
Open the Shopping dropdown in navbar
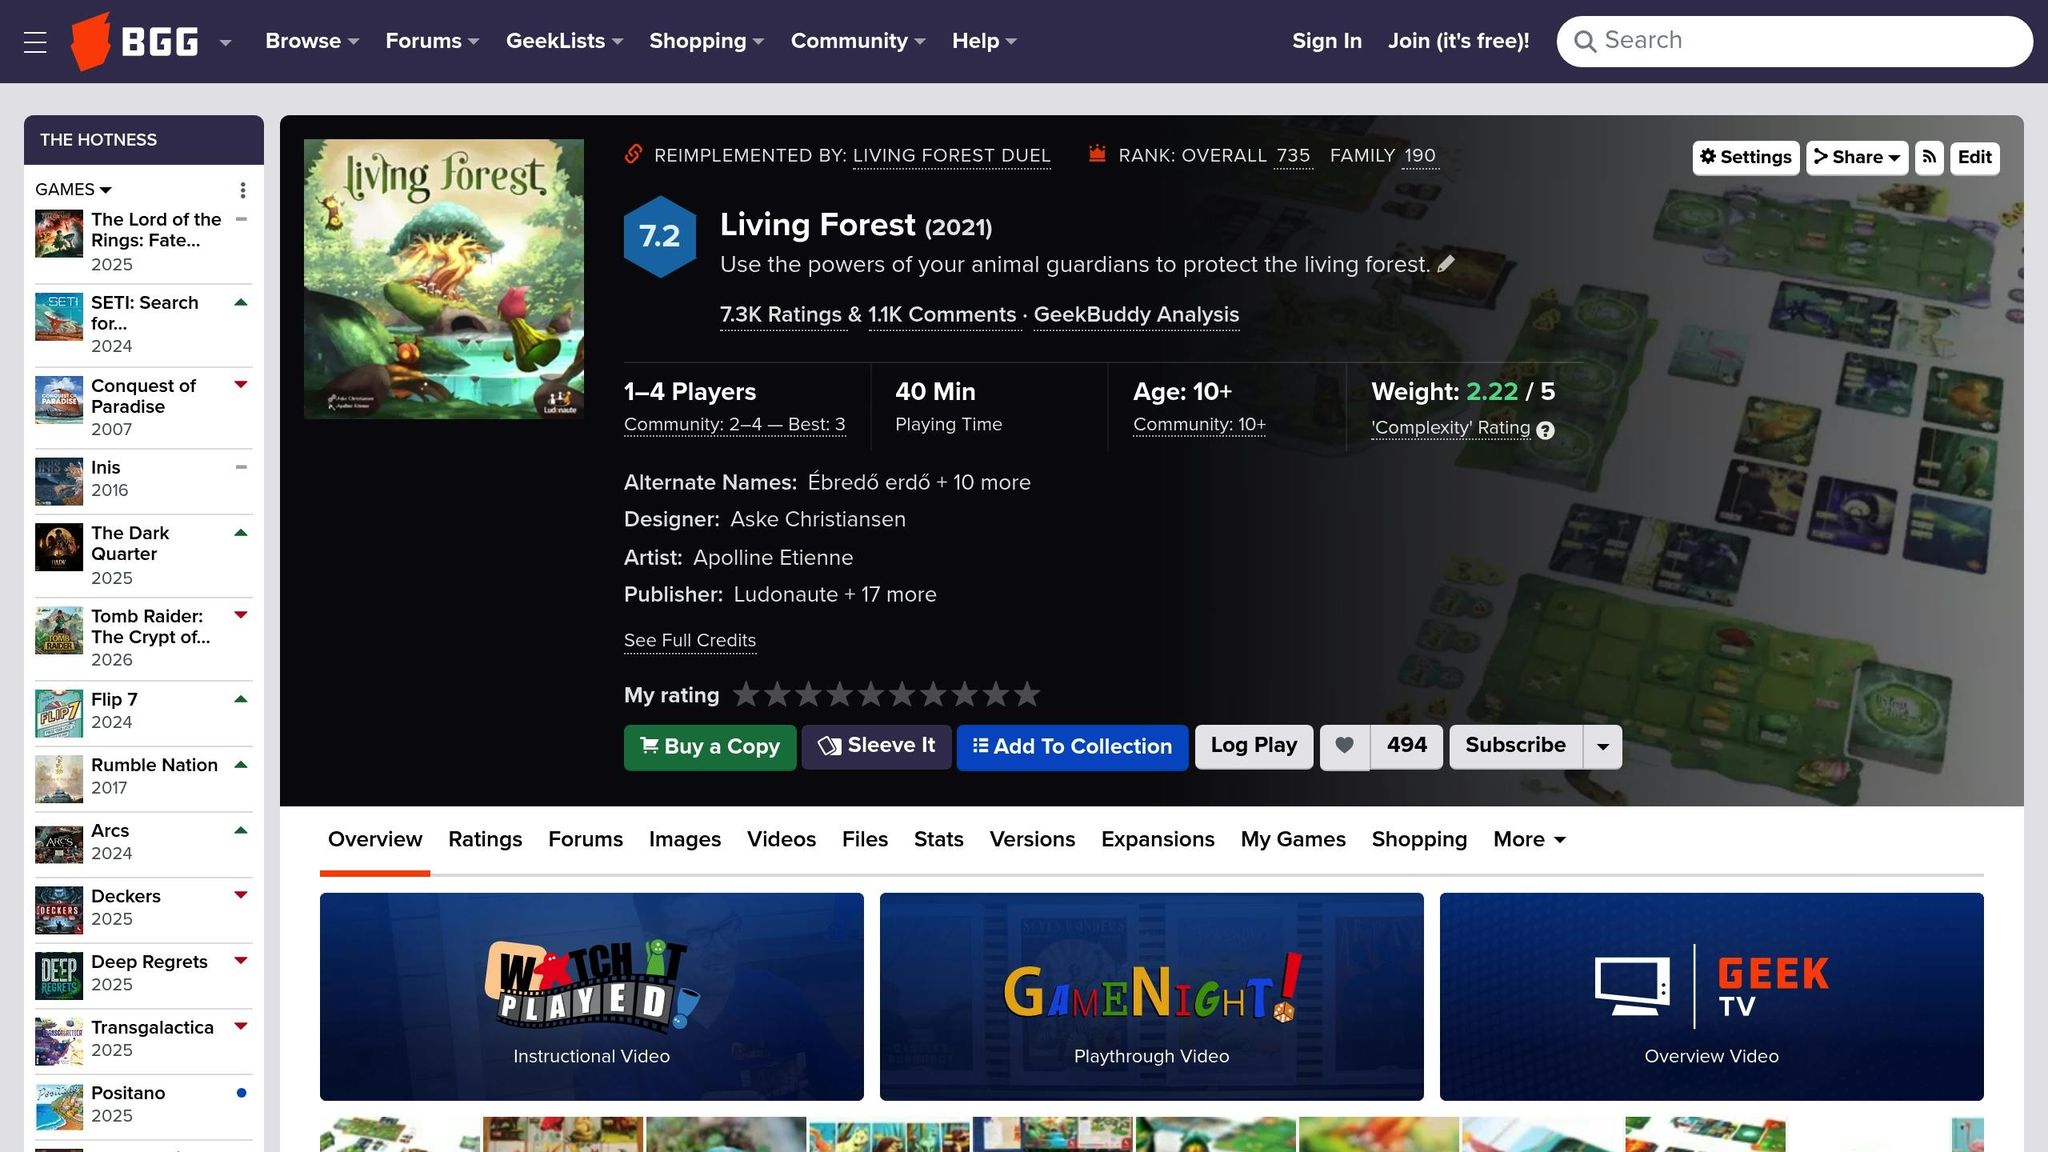coord(706,41)
